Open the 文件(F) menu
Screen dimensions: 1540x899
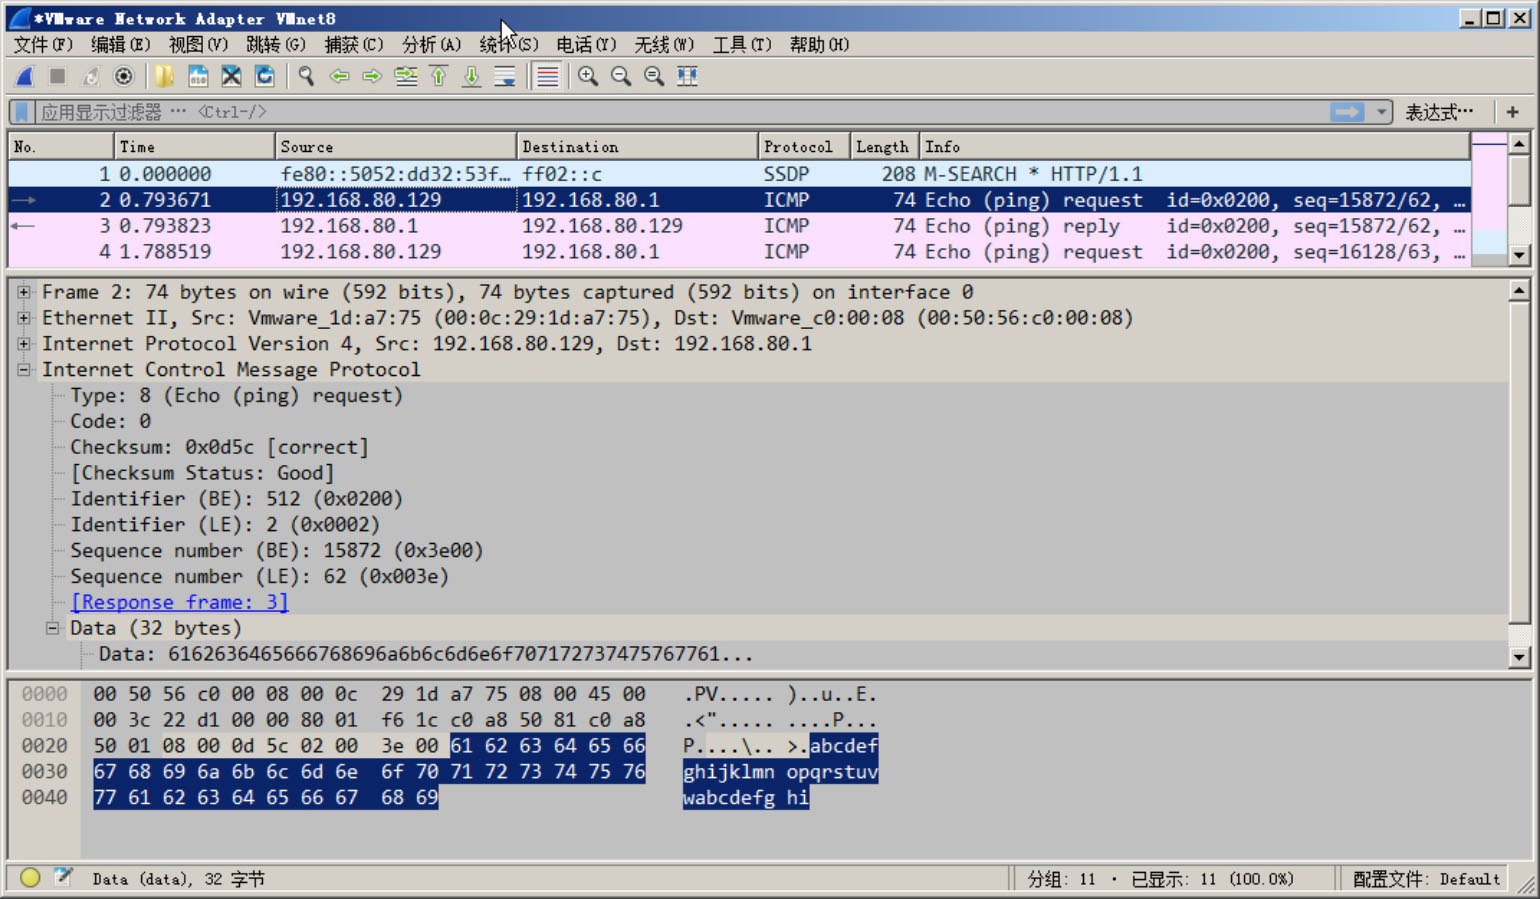[43, 44]
